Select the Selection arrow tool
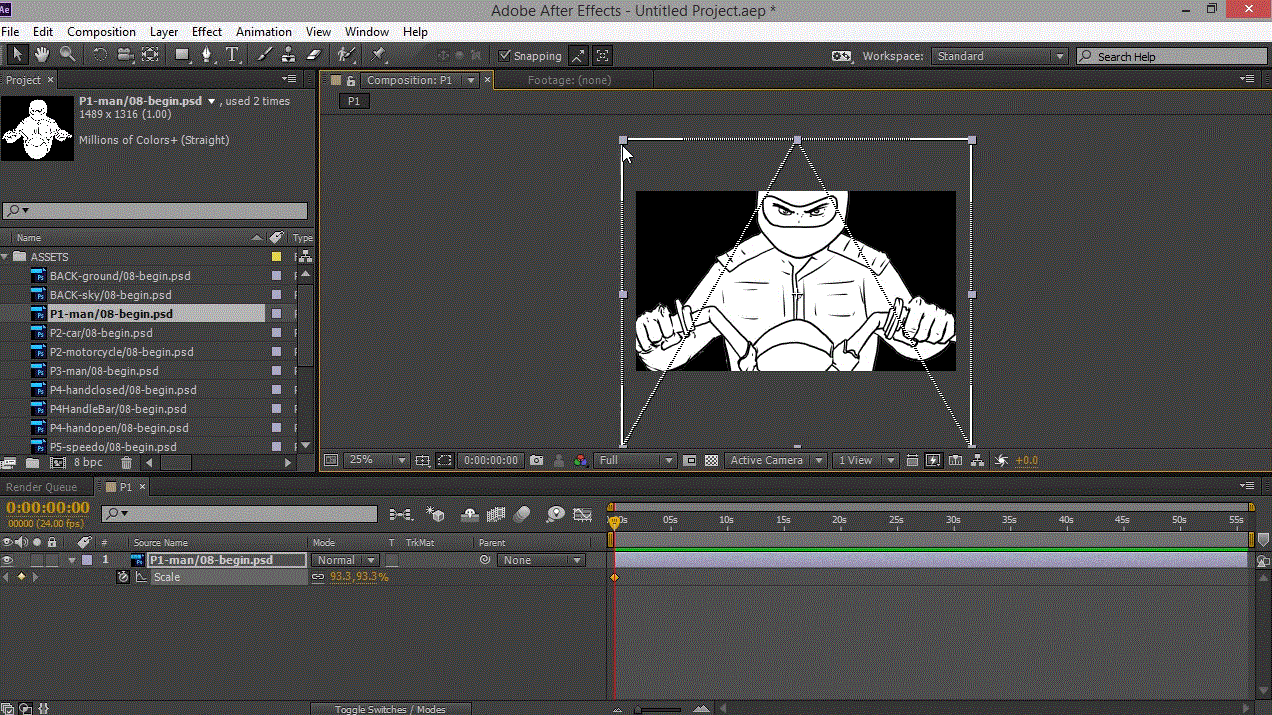Viewport: 1272px width, 715px height. click(x=17, y=55)
